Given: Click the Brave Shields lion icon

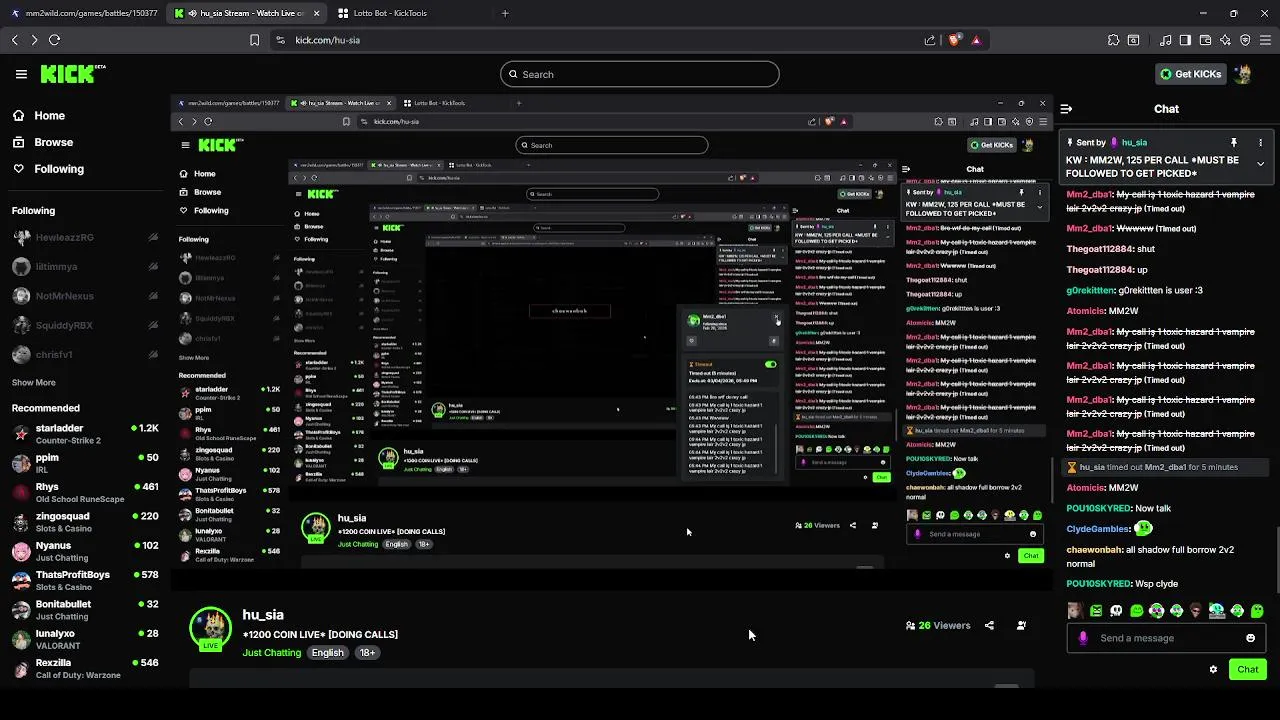Looking at the screenshot, I should [954, 40].
